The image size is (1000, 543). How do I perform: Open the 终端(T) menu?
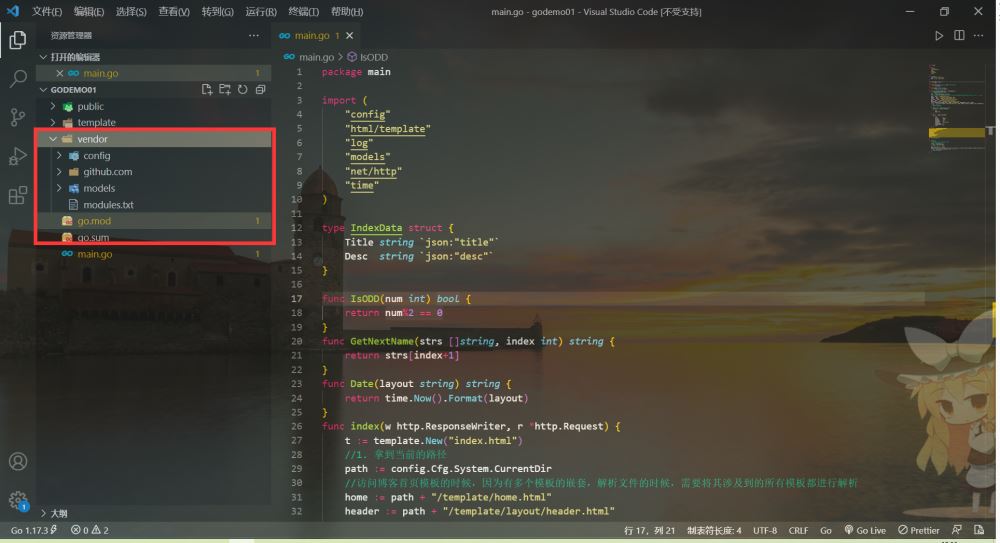[304, 11]
